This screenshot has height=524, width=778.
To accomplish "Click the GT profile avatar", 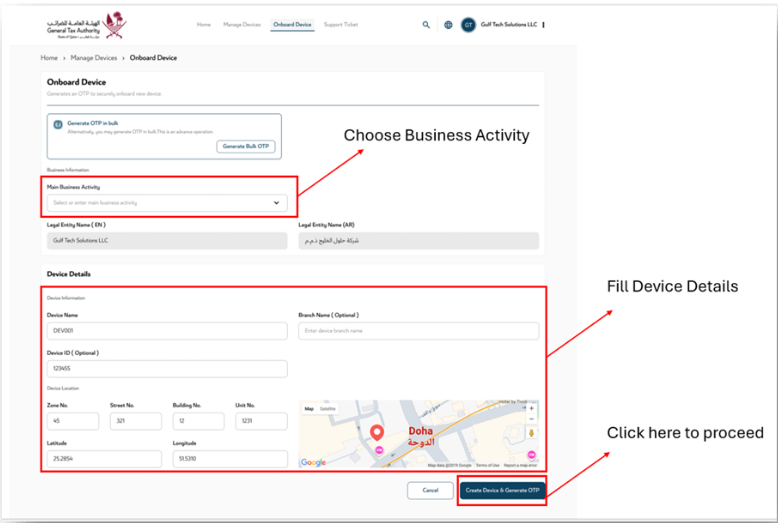I will (x=468, y=25).
